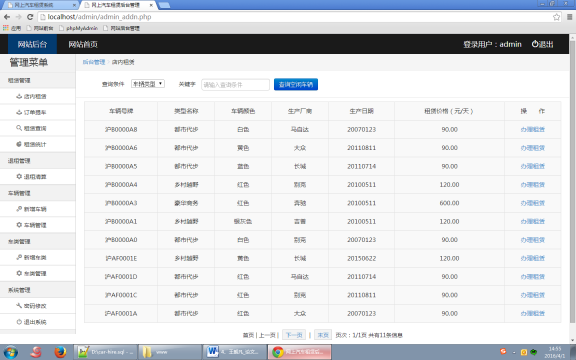Click the 订单提车 sidebar icon
Viewport: 576px width, 360px height.
tap(19, 112)
